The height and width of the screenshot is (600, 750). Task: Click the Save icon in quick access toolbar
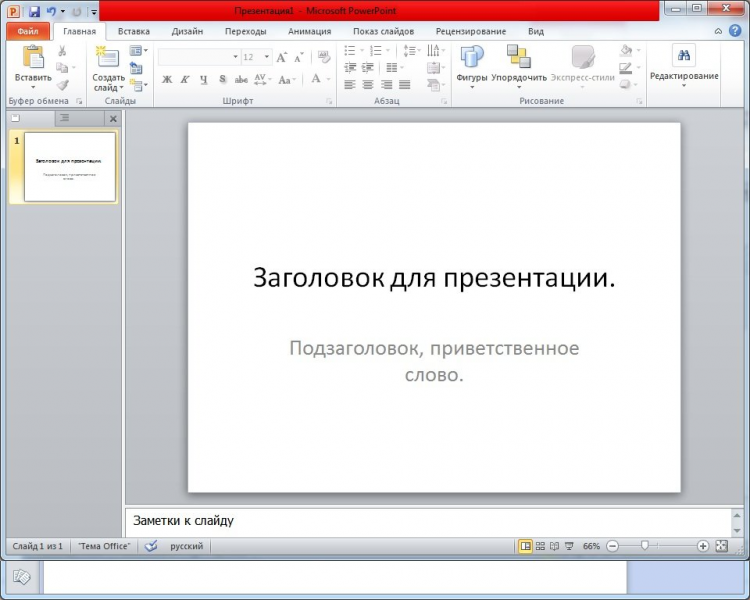[34, 11]
